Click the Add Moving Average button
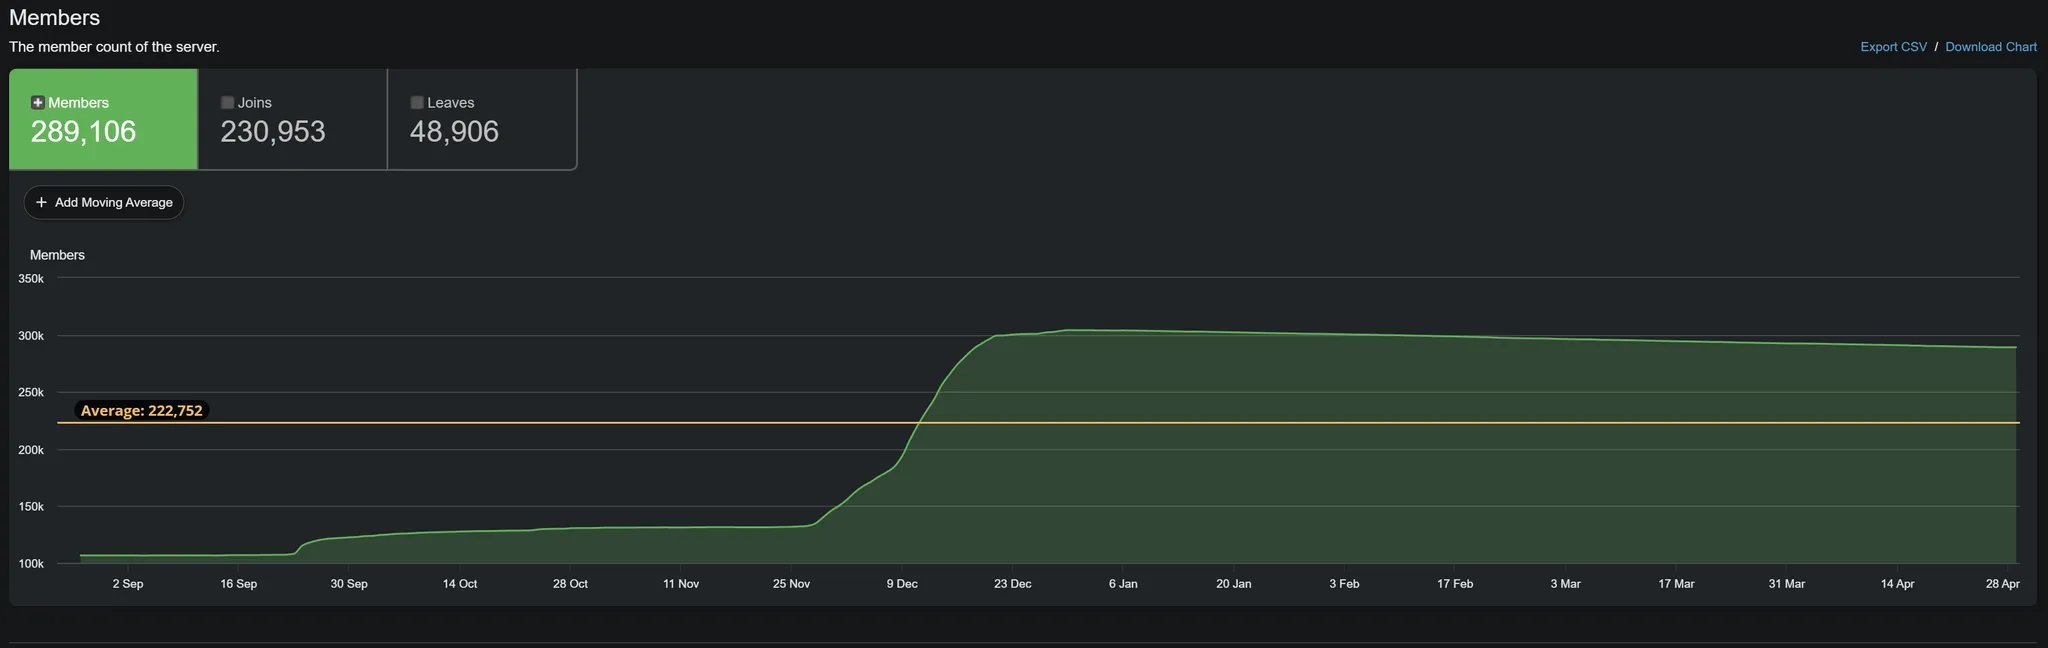This screenshot has height=648, width=2048. 104,202
